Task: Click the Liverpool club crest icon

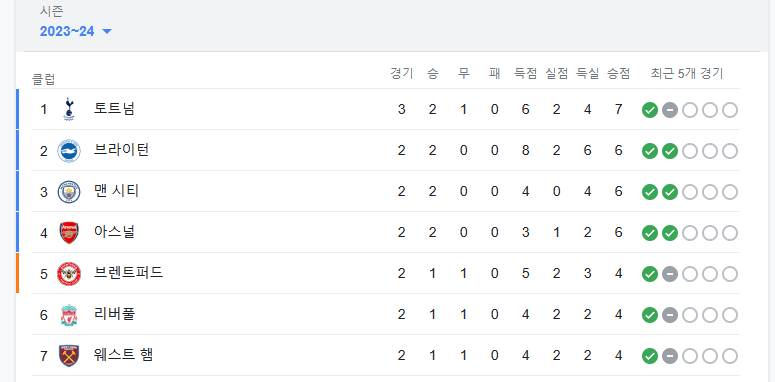Action: (69, 315)
